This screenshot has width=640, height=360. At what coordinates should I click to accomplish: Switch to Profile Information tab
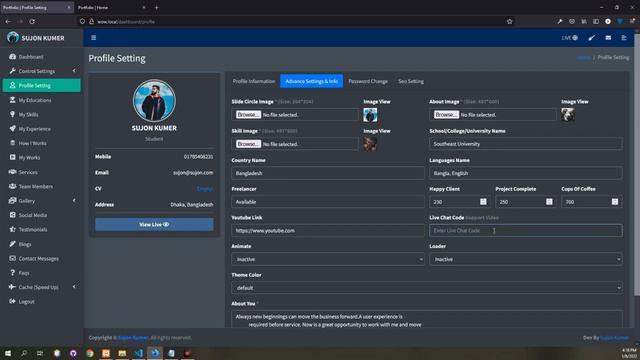pos(254,81)
